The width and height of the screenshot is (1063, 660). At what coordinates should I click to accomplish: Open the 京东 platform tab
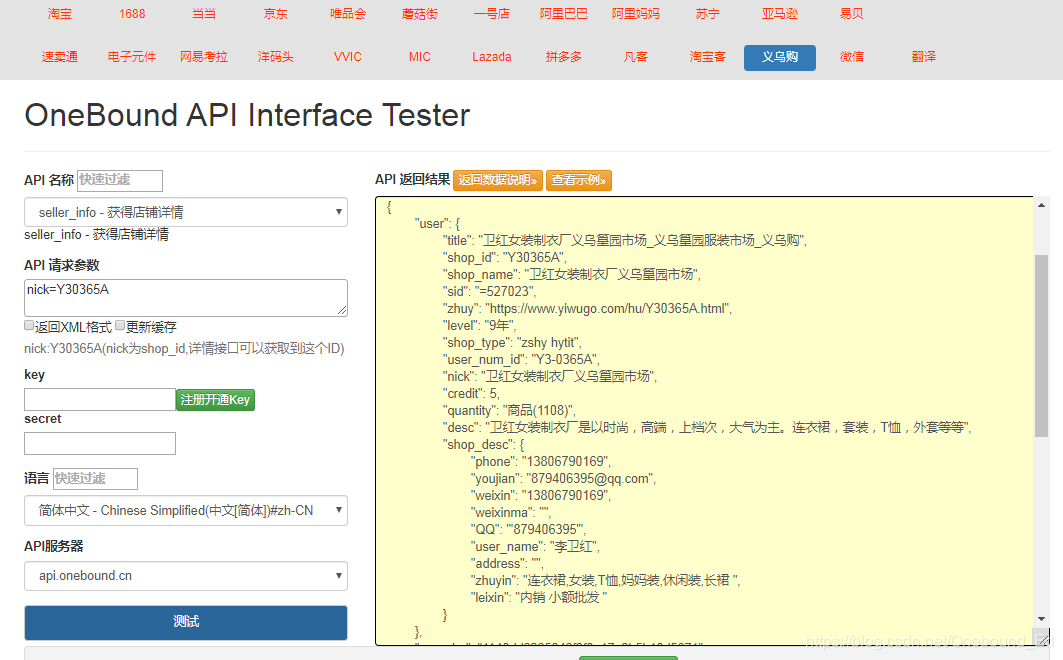click(x=276, y=14)
